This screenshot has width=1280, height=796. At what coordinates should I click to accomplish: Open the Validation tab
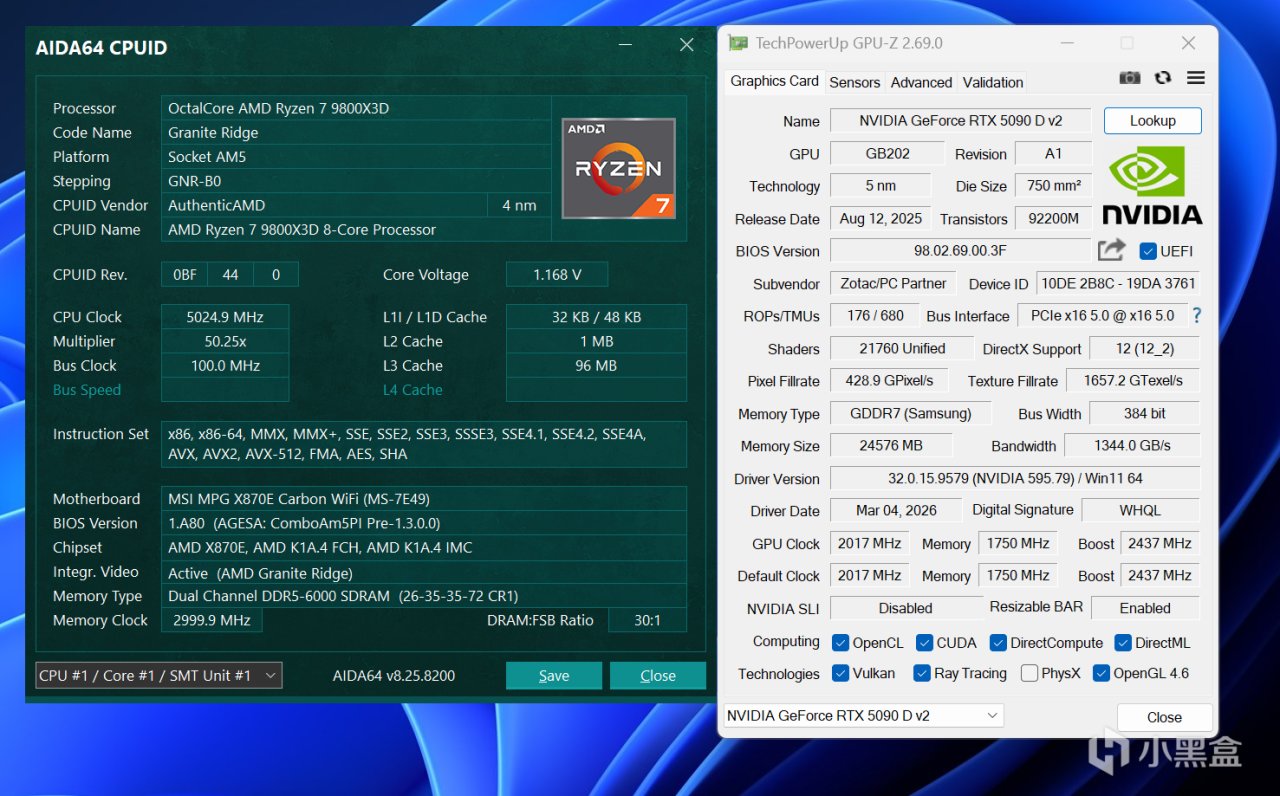(993, 82)
